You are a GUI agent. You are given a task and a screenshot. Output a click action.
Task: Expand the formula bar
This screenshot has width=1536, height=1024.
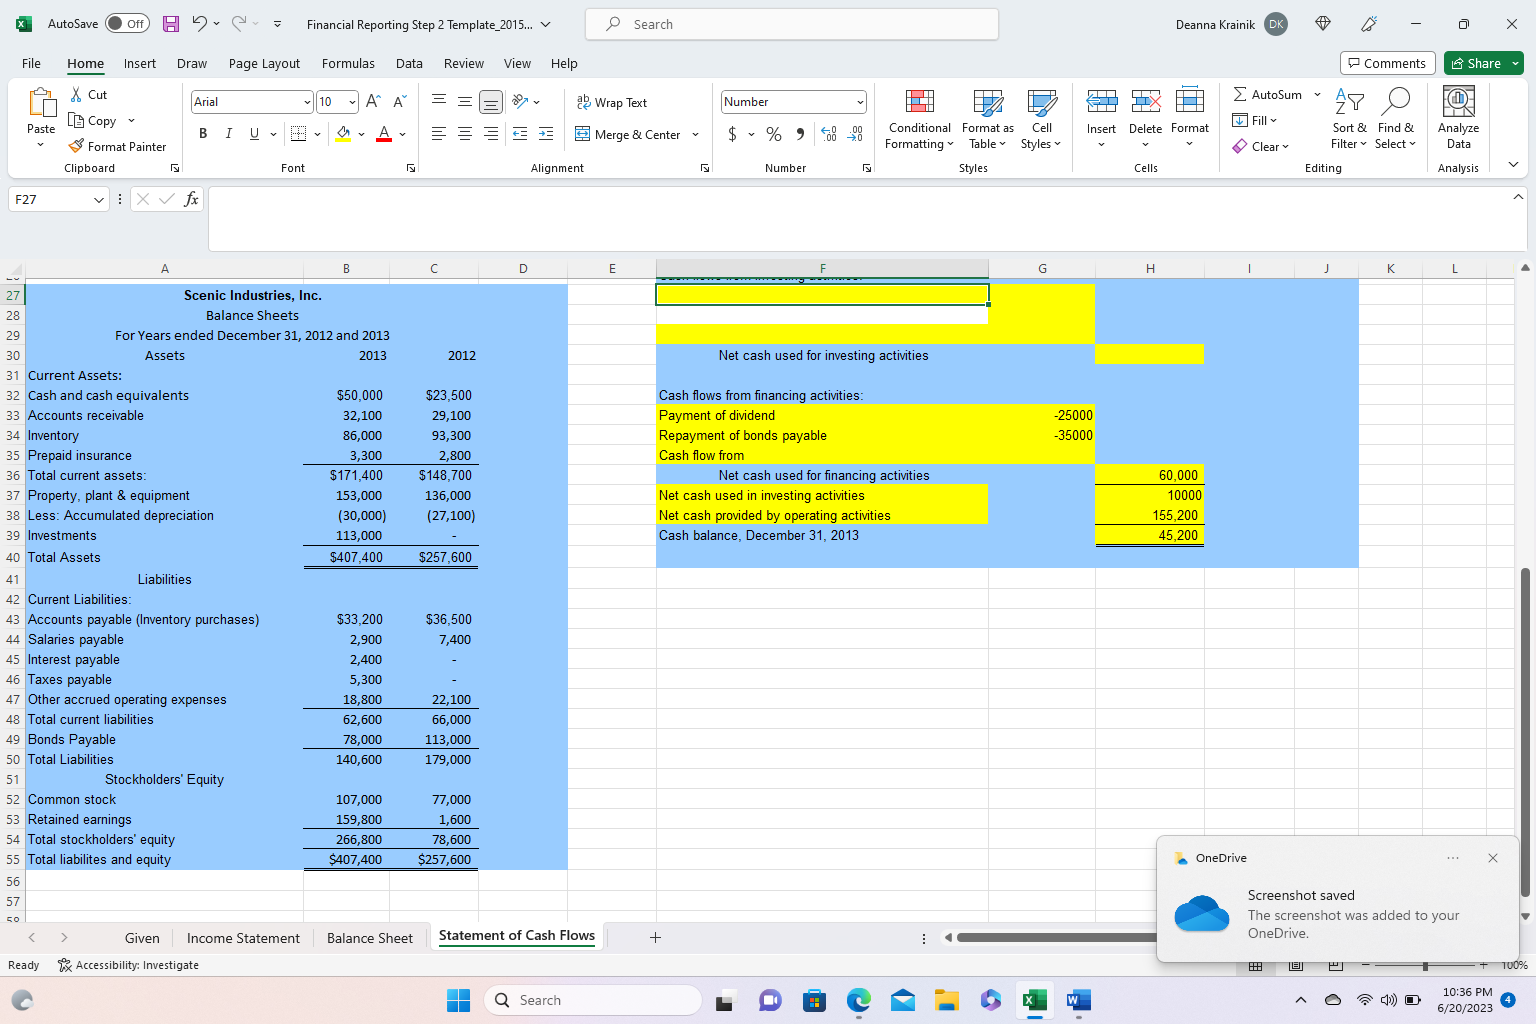pyautogui.click(x=1518, y=197)
